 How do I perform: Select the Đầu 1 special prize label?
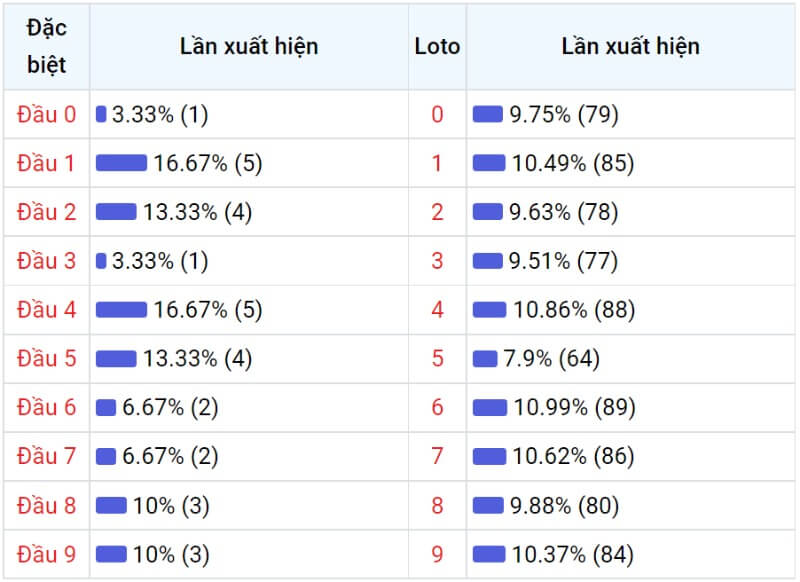pyautogui.click(x=46, y=163)
